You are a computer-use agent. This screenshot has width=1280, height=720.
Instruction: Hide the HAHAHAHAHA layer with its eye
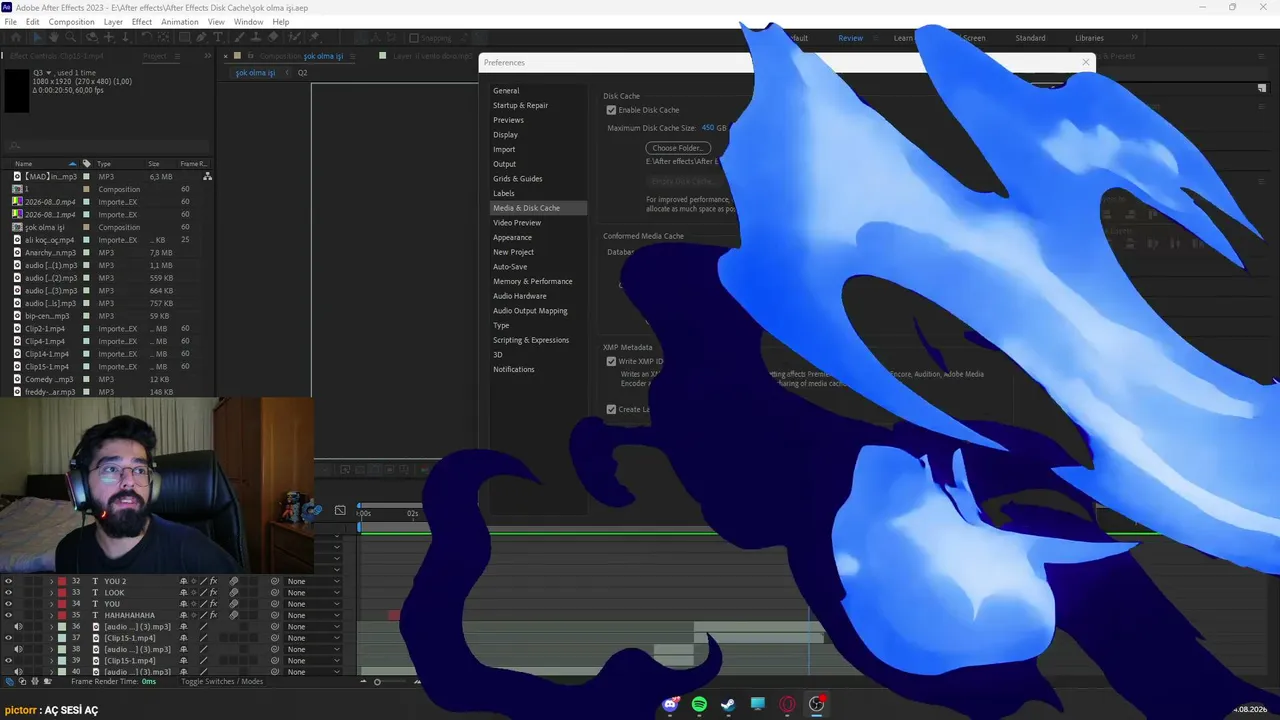coord(9,615)
